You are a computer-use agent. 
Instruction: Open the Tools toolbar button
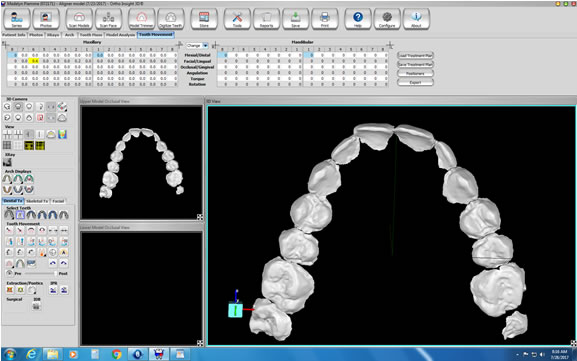[237, 19]
